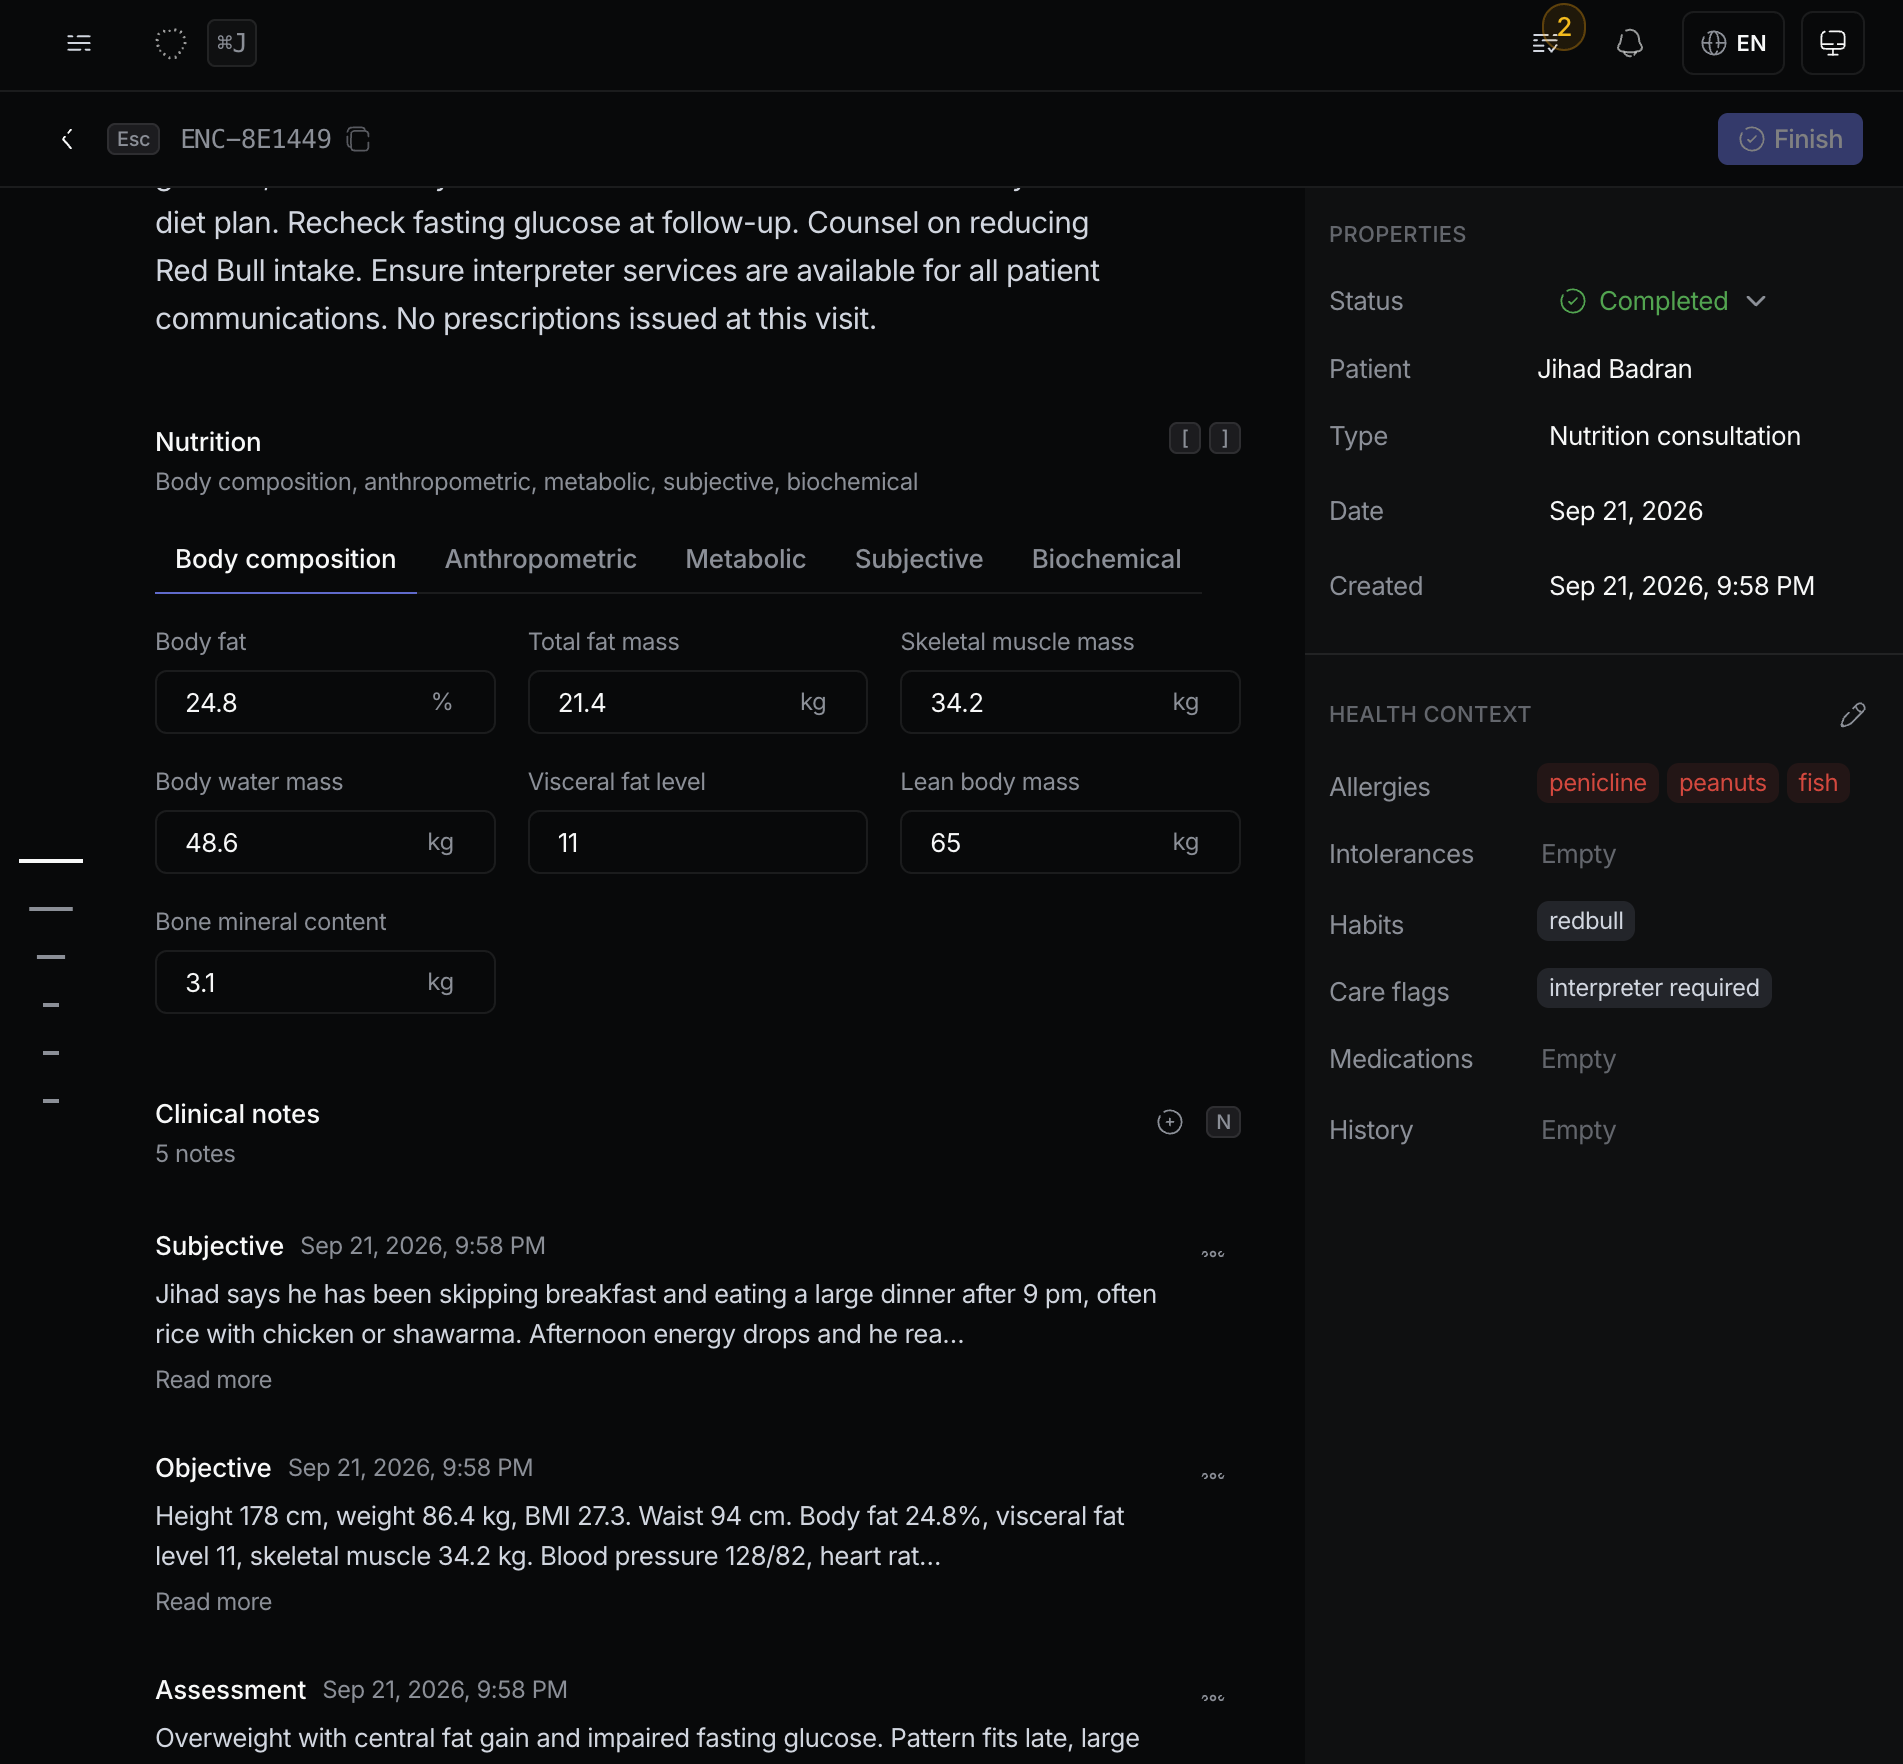1903x1764 pixels.
Task: Switch to the Anthropometric tab
Action: (x=541, y=559)
